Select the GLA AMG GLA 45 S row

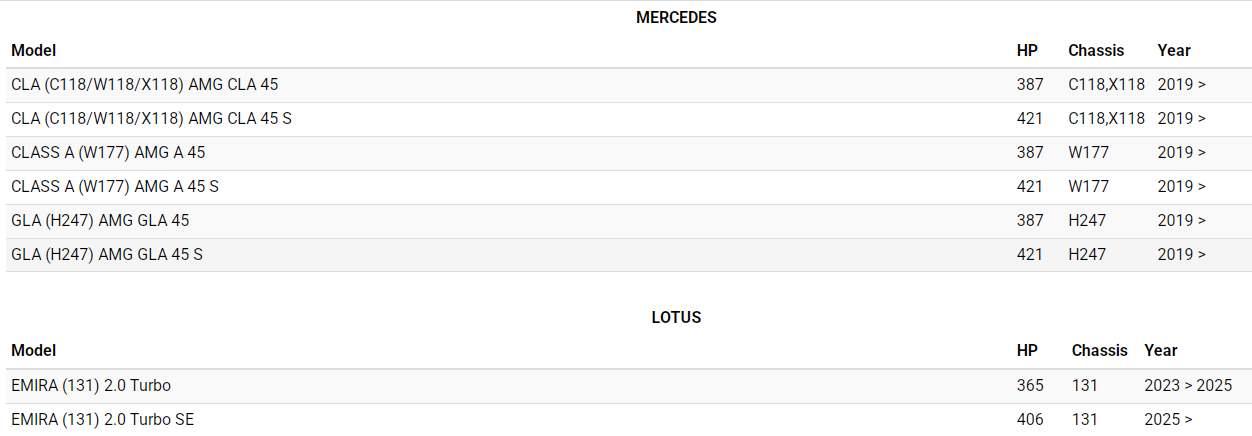[x=107, y=255]
